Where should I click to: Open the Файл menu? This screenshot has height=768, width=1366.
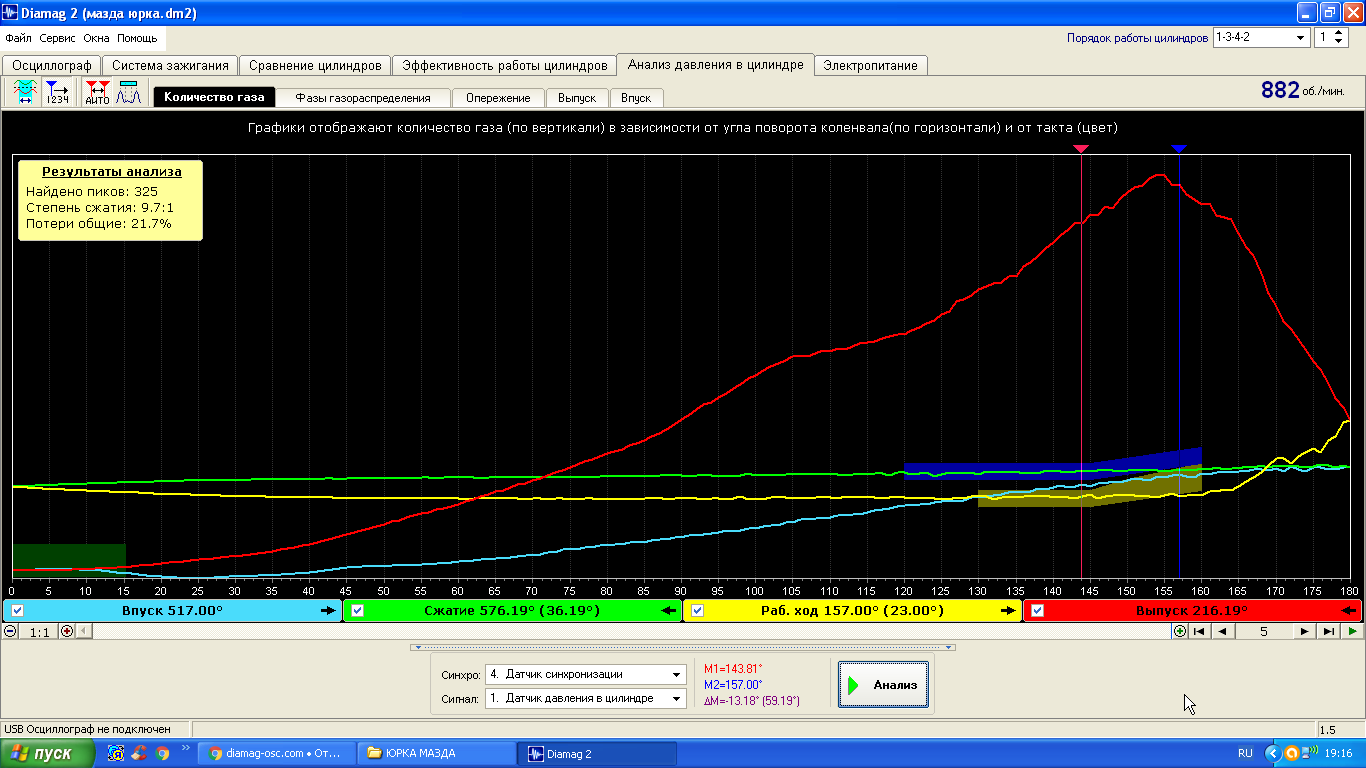tap(19, 38)
